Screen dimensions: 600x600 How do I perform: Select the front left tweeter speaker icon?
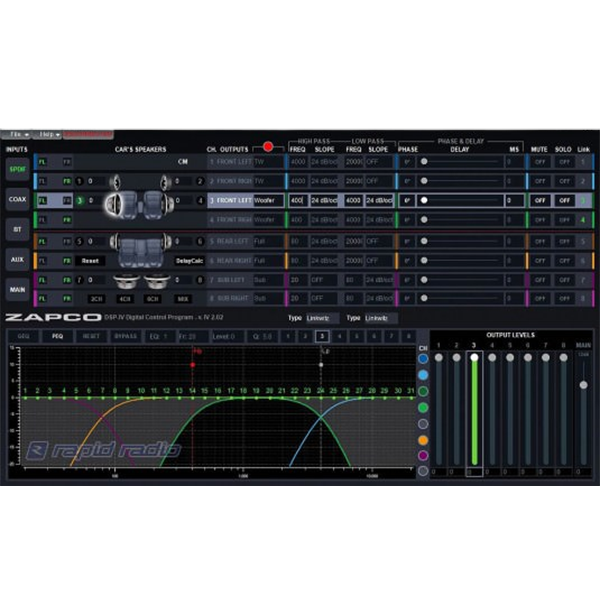(115, 182)
